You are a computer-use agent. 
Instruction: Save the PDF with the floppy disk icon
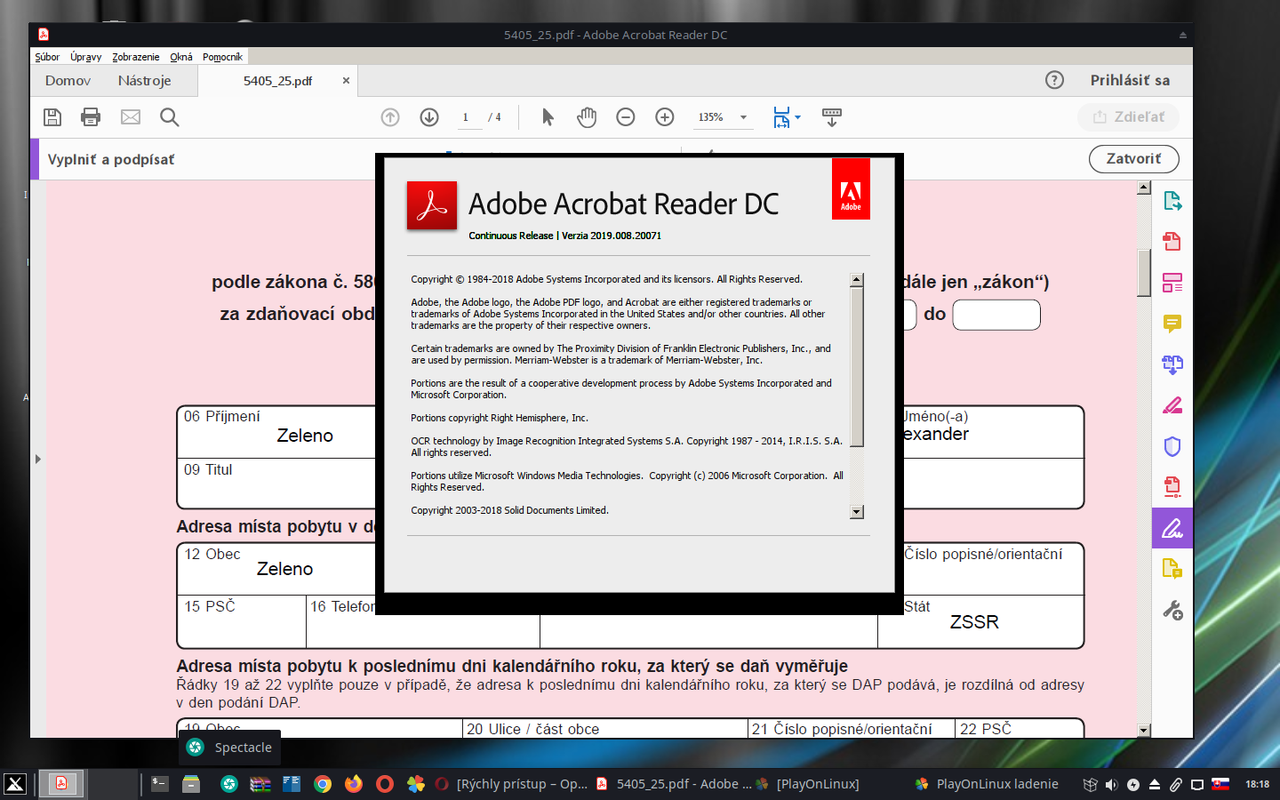52,117
